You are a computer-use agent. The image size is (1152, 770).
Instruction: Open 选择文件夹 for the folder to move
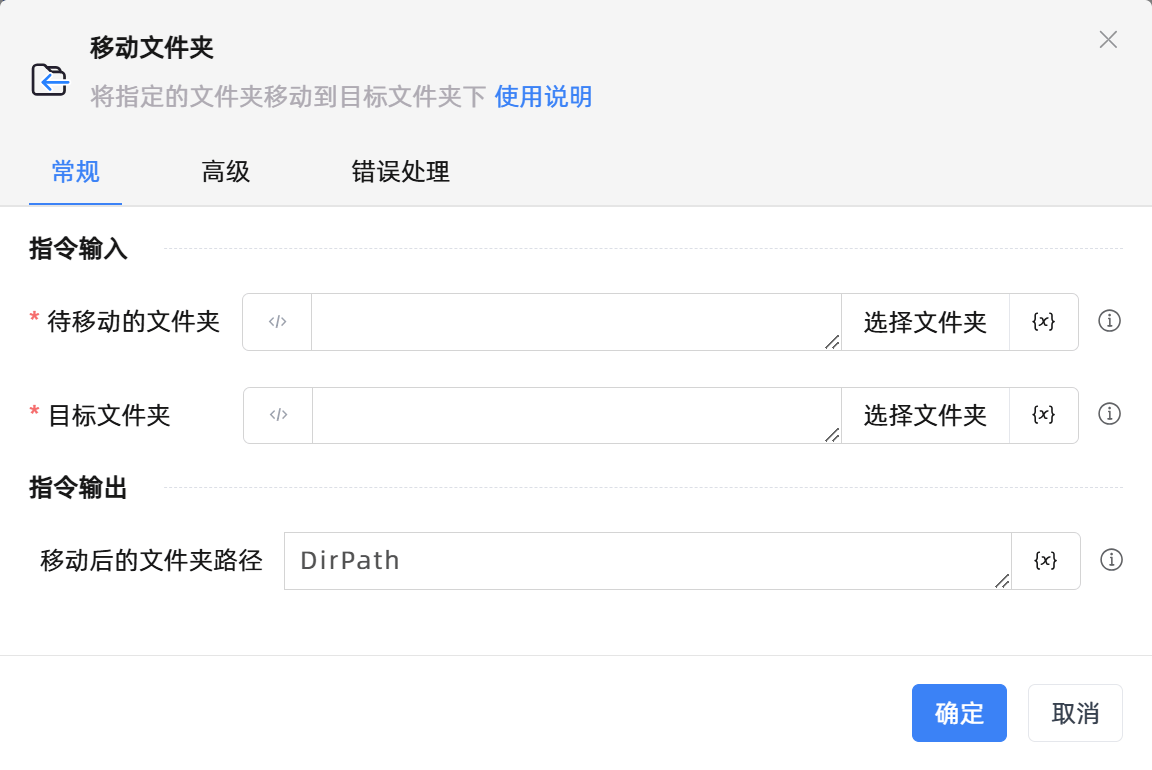point(925,321)
